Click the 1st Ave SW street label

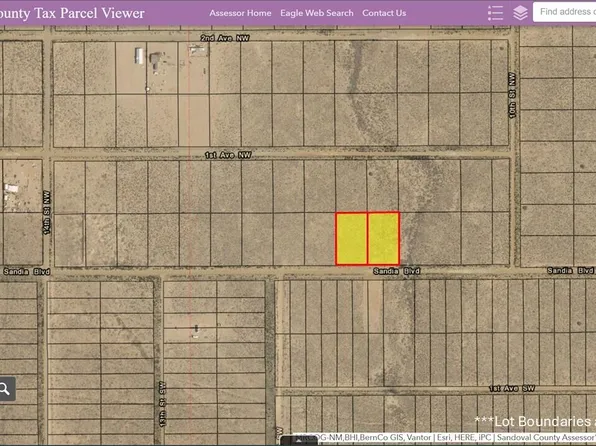pos(512,388)
